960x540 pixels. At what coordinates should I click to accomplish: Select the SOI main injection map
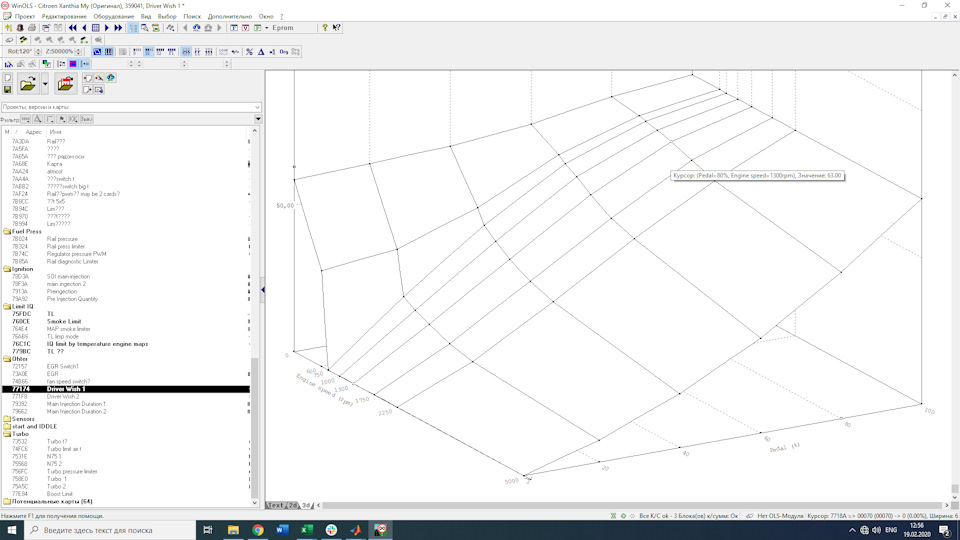click(x=69, y=277)
